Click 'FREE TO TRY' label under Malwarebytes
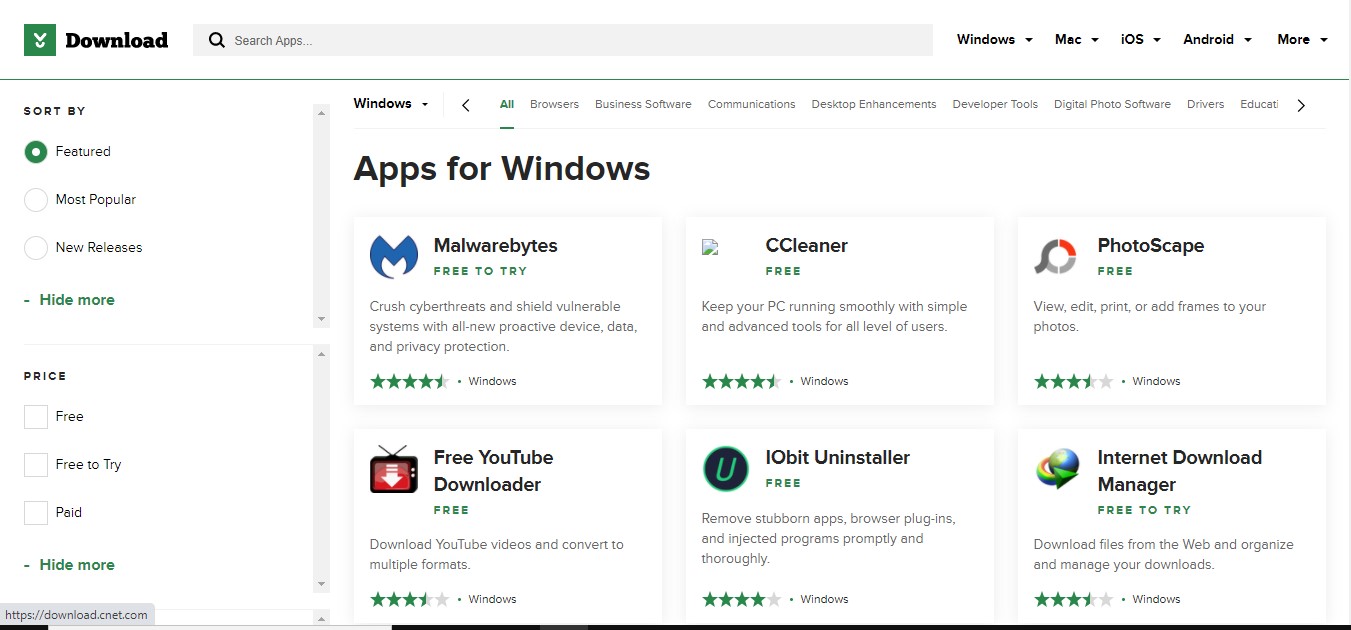This screenshot has width=1351, height=630. (x=480, y=271)
